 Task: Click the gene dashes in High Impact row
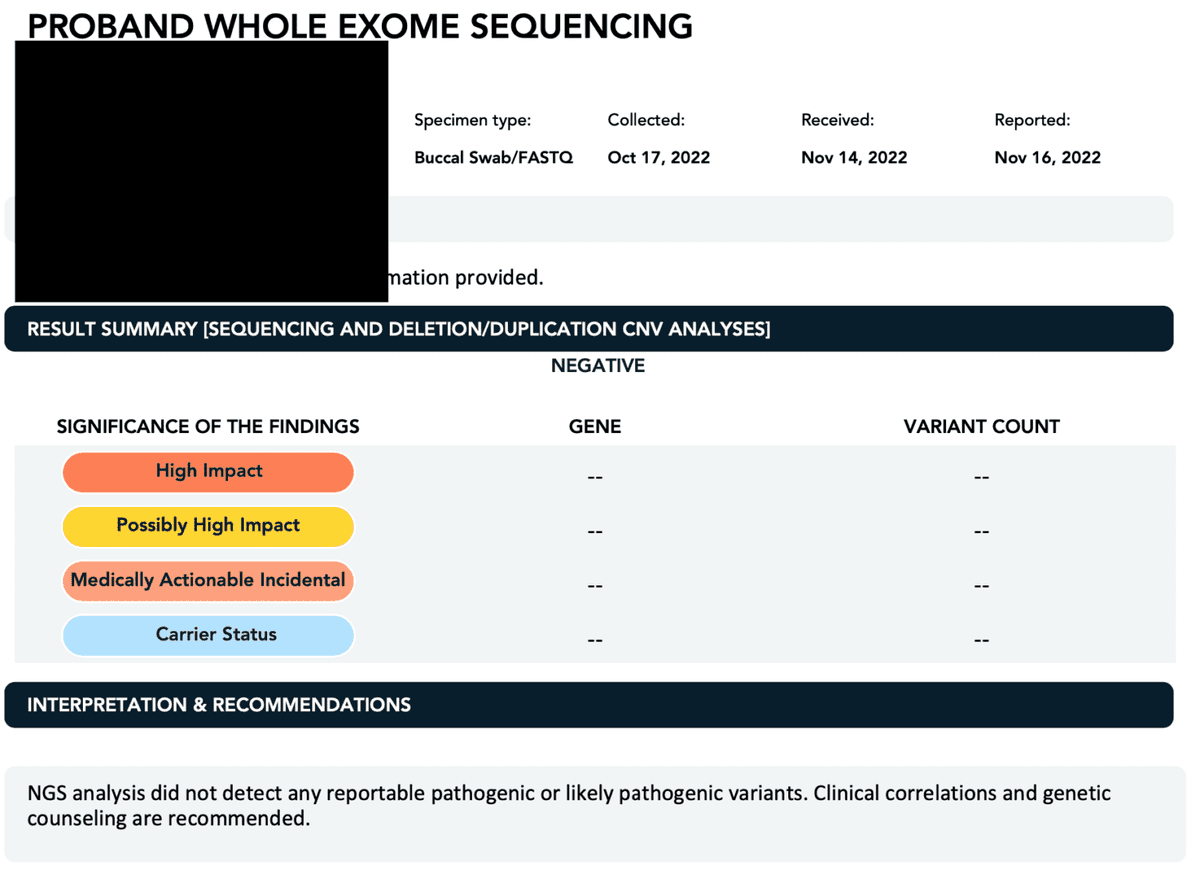pyautogui.click(x=595, y=477)
